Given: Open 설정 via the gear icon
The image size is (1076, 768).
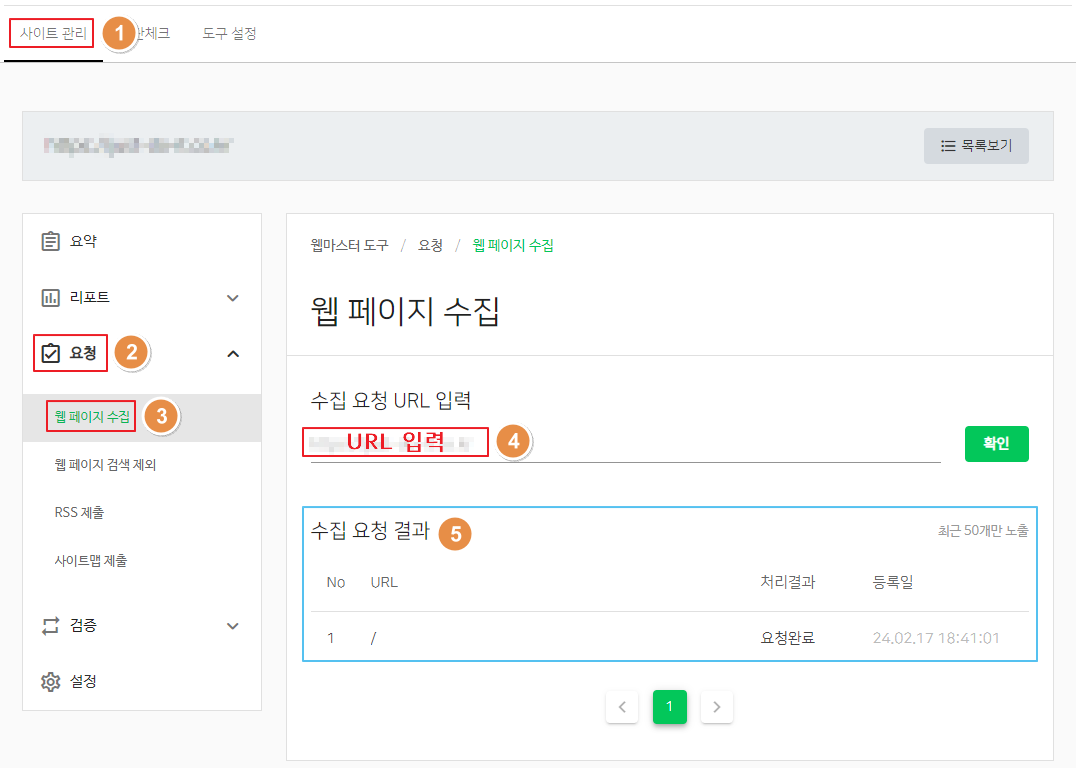Looking at the screenshot, I should (51, 681).
